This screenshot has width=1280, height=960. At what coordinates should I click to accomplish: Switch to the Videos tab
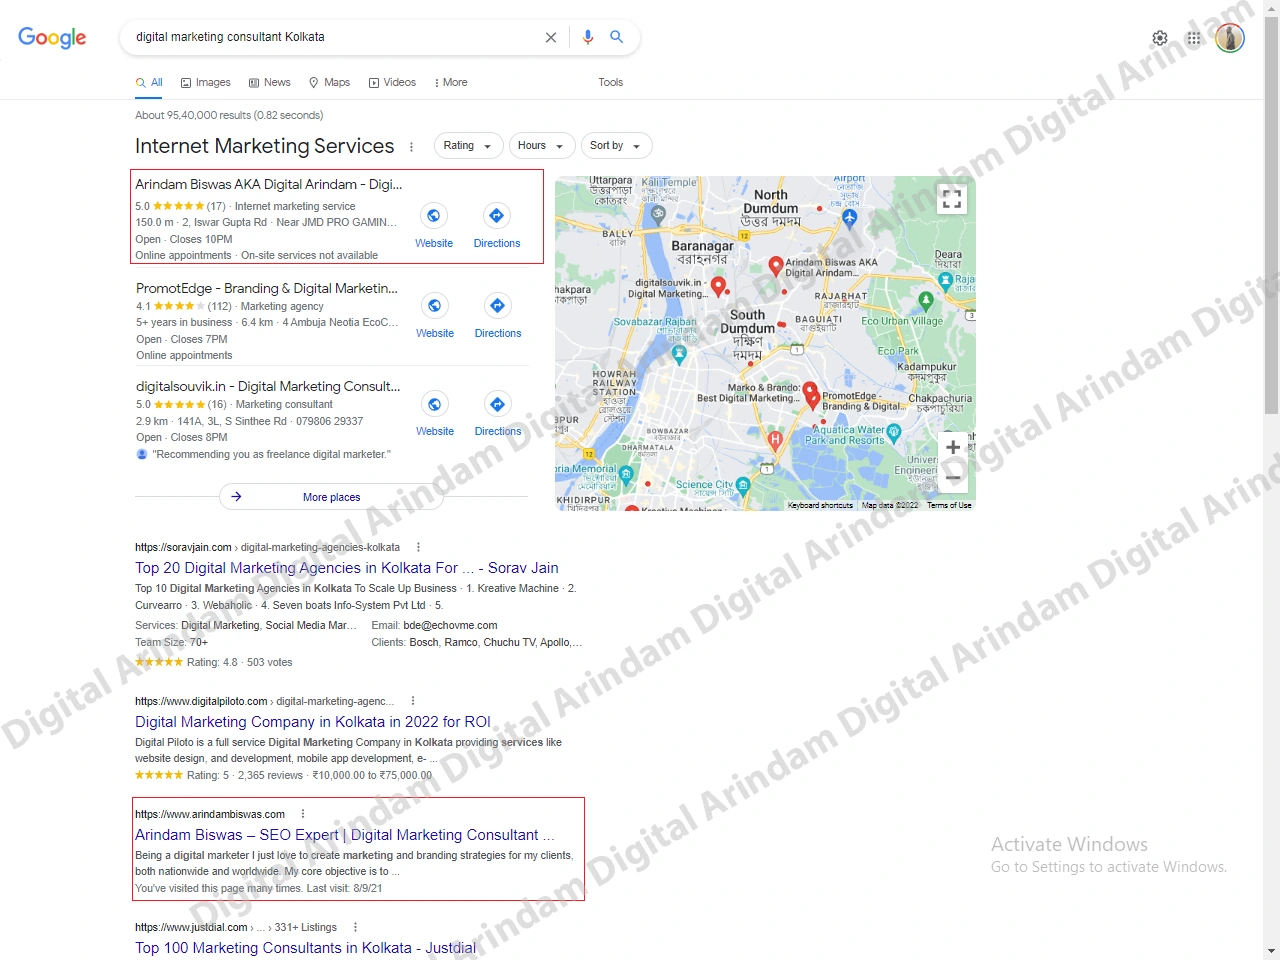pyautogui.click(x=392, y=82)
